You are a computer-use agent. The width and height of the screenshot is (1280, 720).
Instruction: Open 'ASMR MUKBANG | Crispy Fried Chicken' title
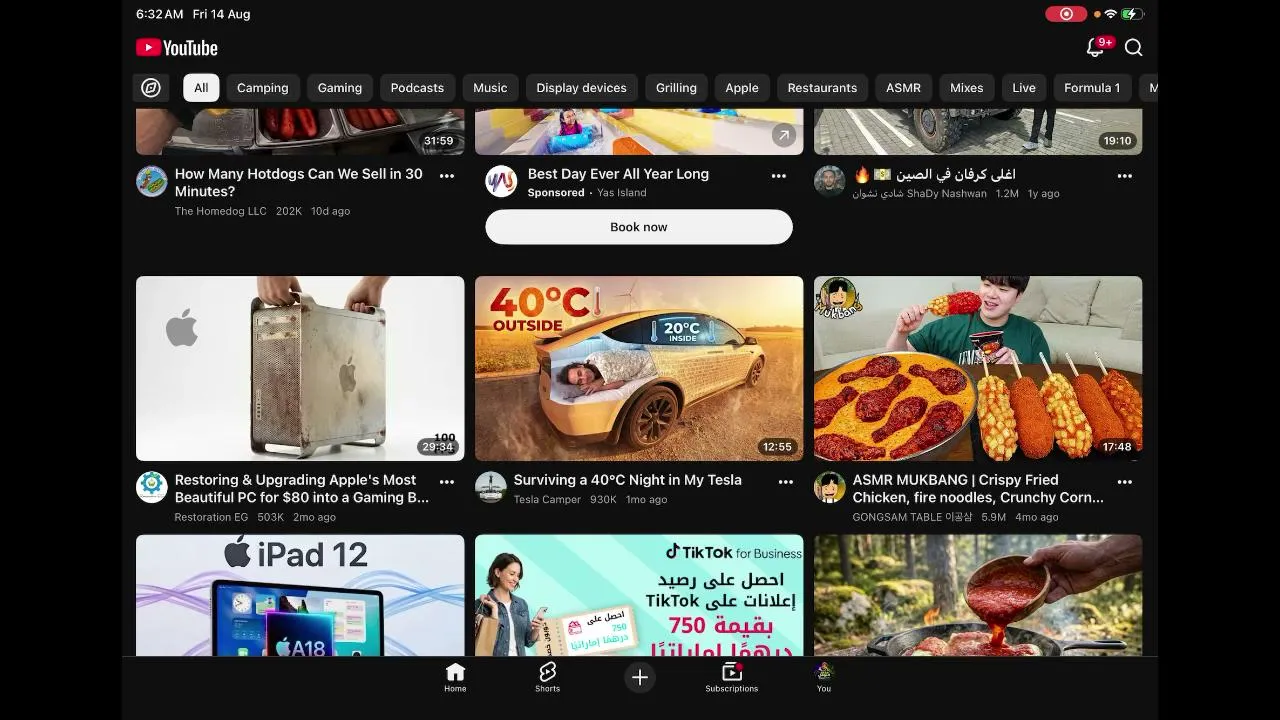[x=978, y=489]
